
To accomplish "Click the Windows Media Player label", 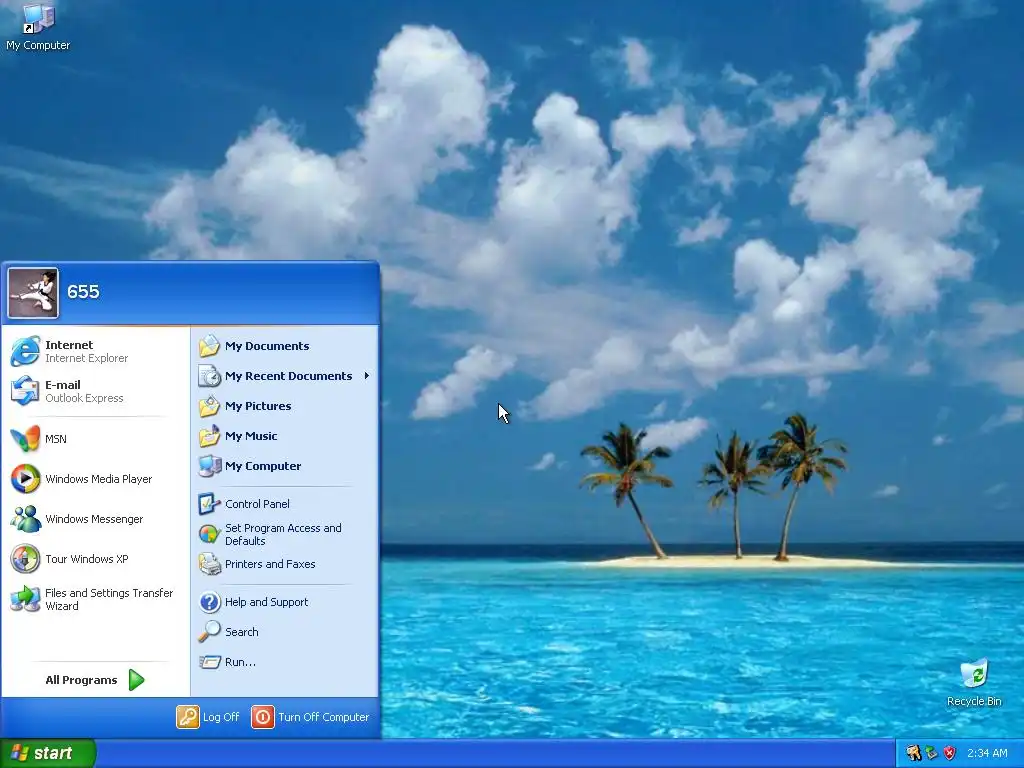I will coord(99,479).
